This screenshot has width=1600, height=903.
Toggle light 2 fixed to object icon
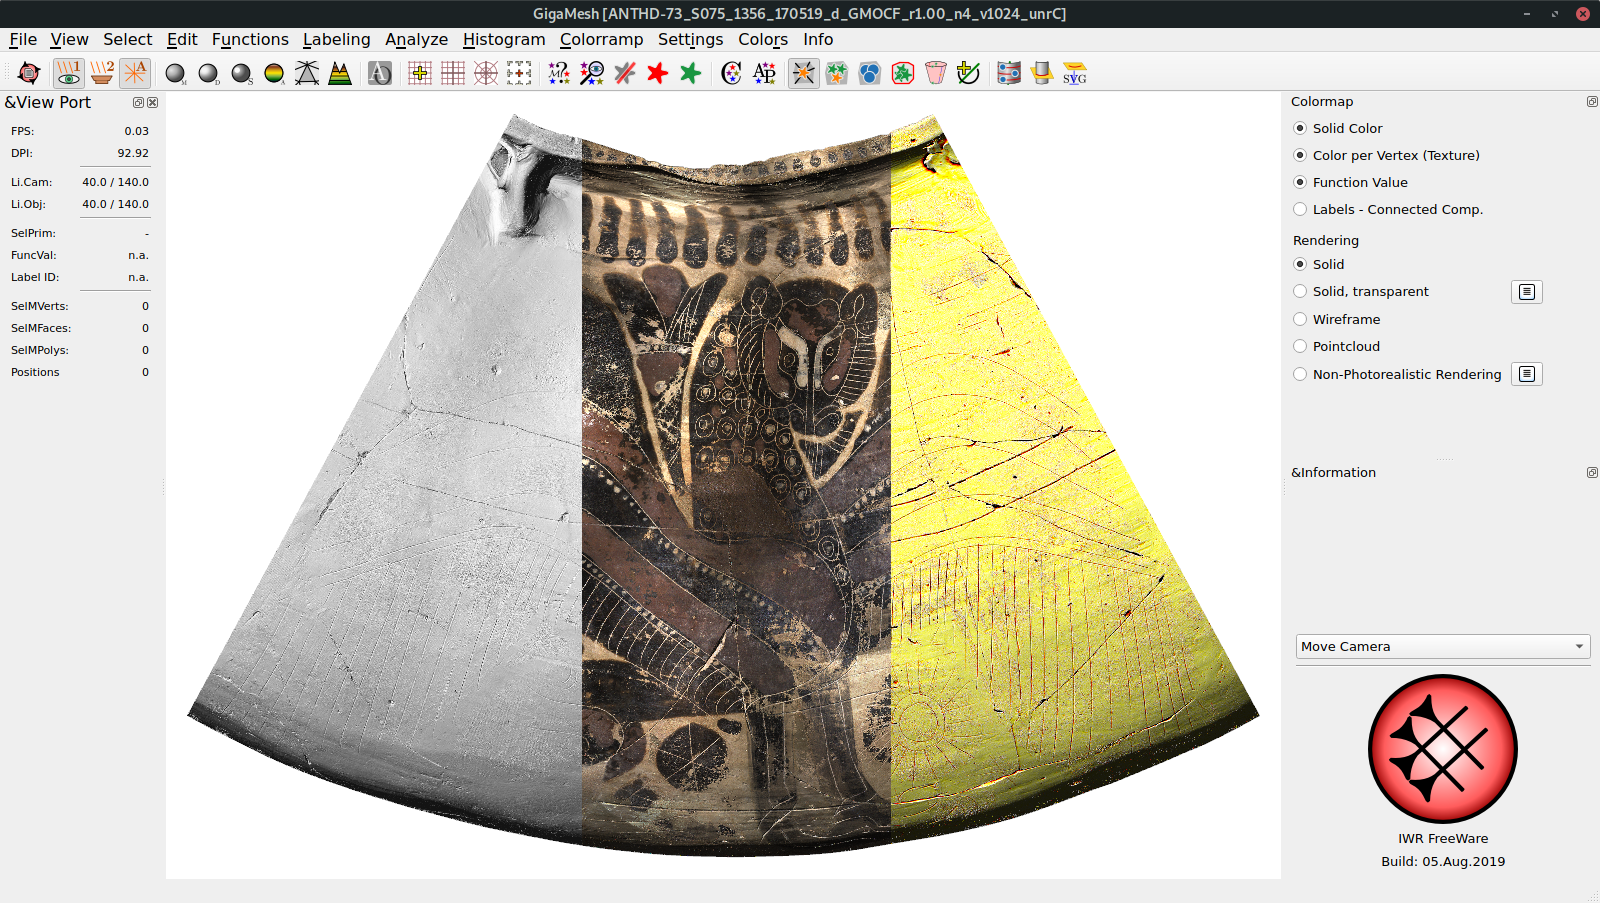[x=102, y=73]
